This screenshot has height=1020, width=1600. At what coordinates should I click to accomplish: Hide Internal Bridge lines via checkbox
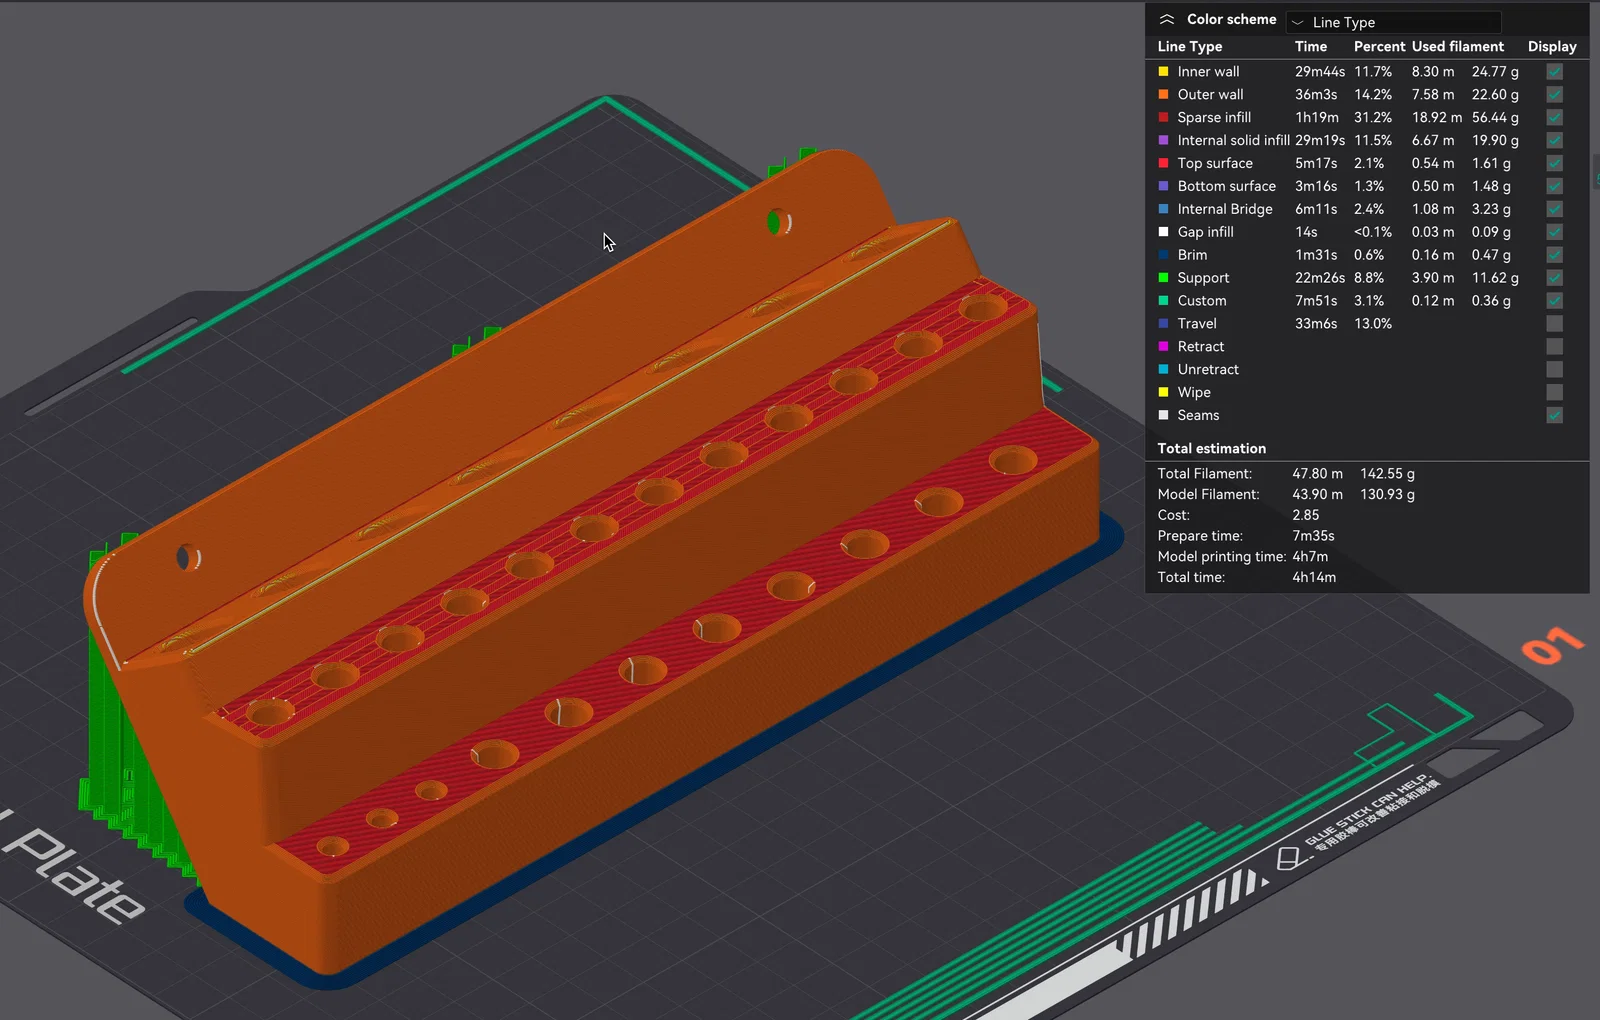1554,210
